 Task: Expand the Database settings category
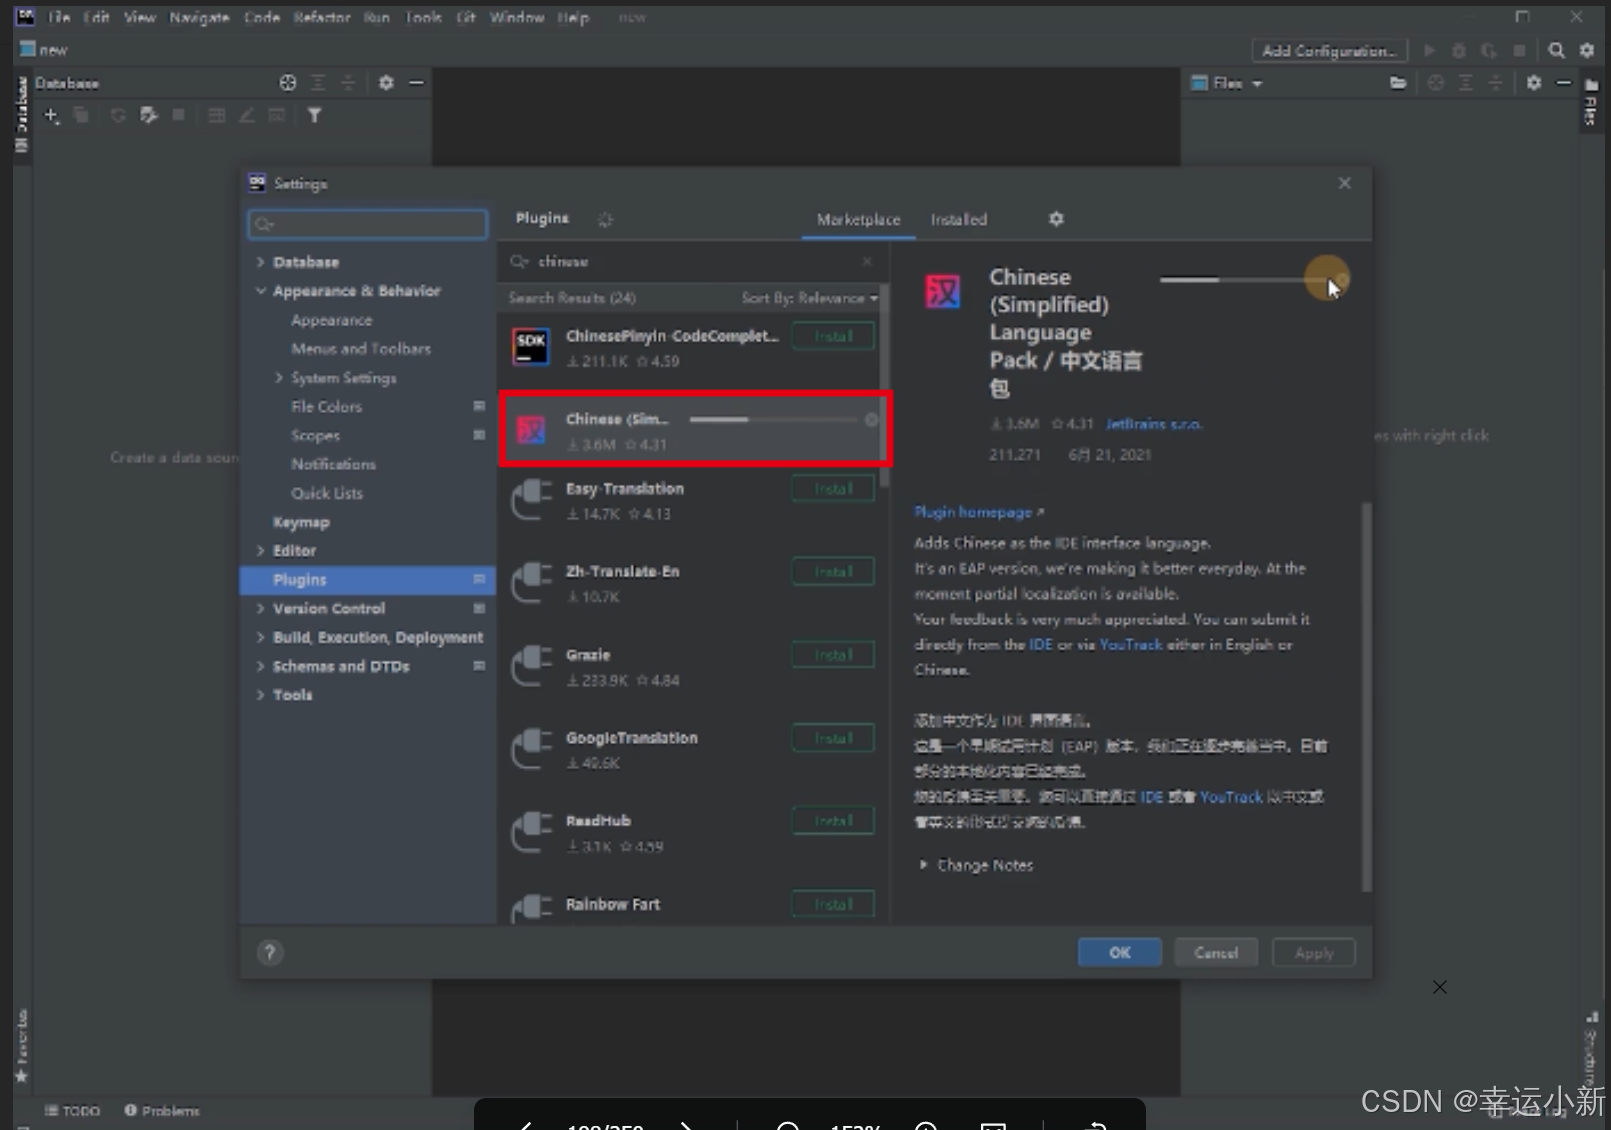tap(260, 262)
